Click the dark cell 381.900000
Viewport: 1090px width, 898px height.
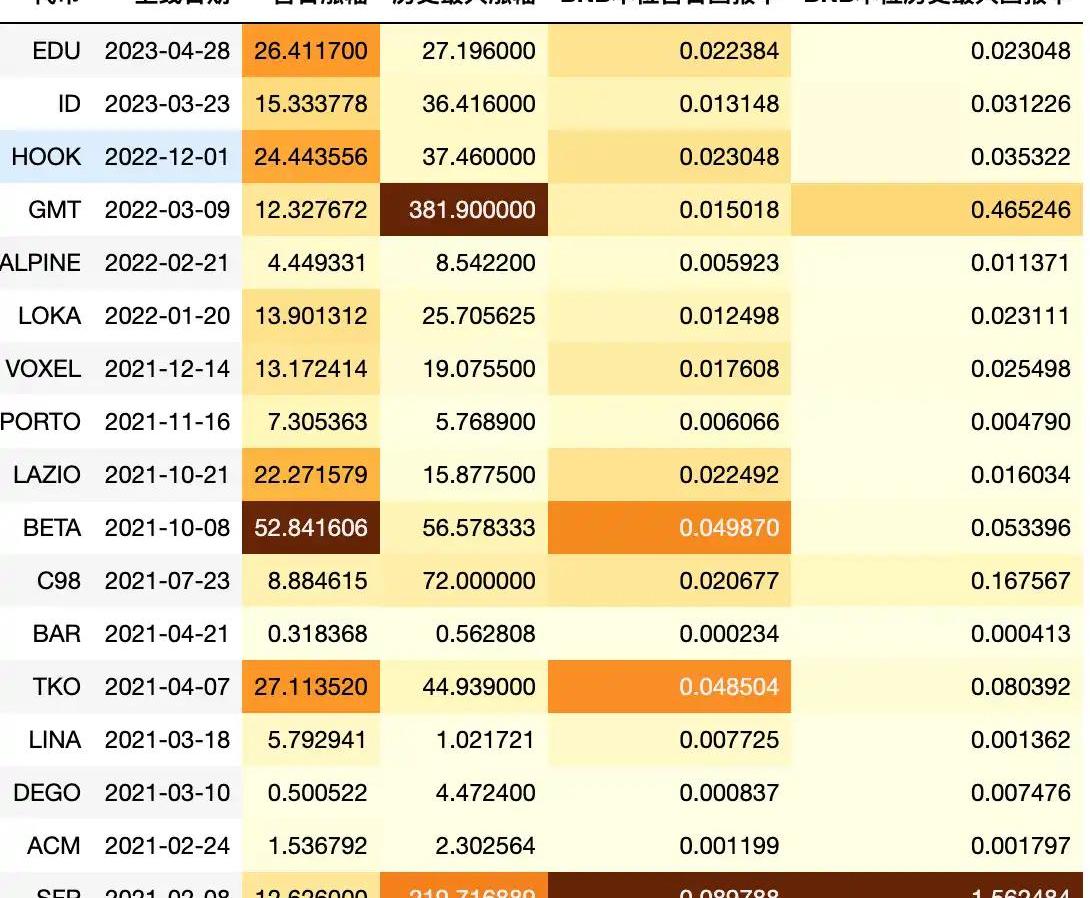472,209
